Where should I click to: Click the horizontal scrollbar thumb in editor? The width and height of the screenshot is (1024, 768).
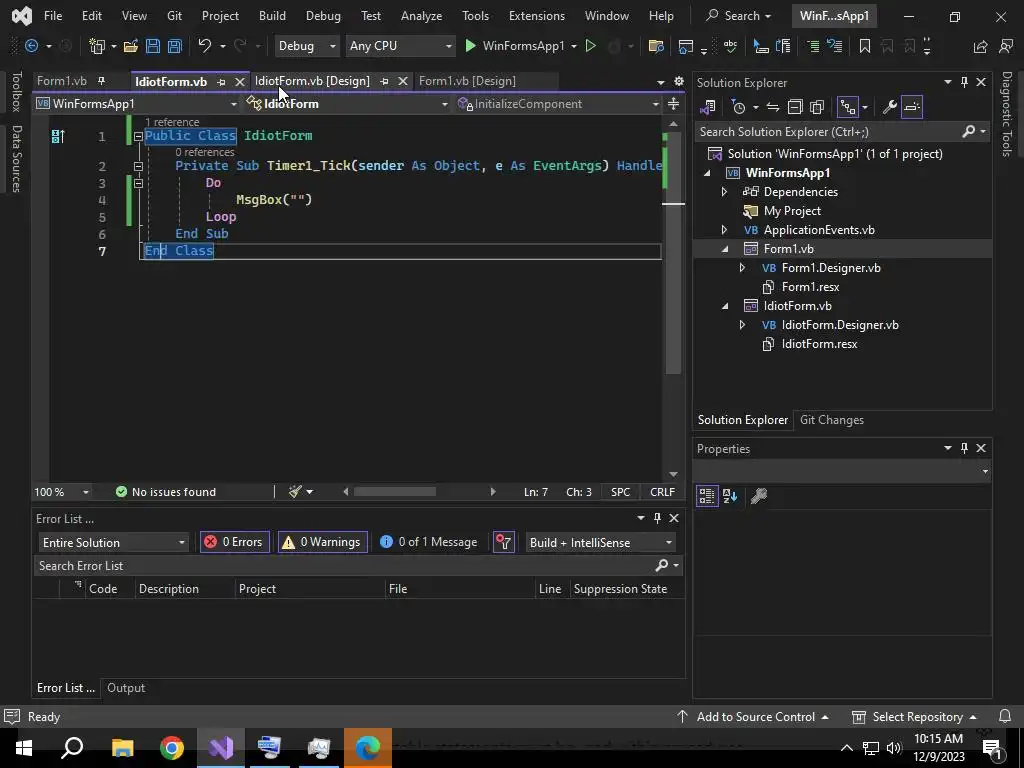pos(394,492)
